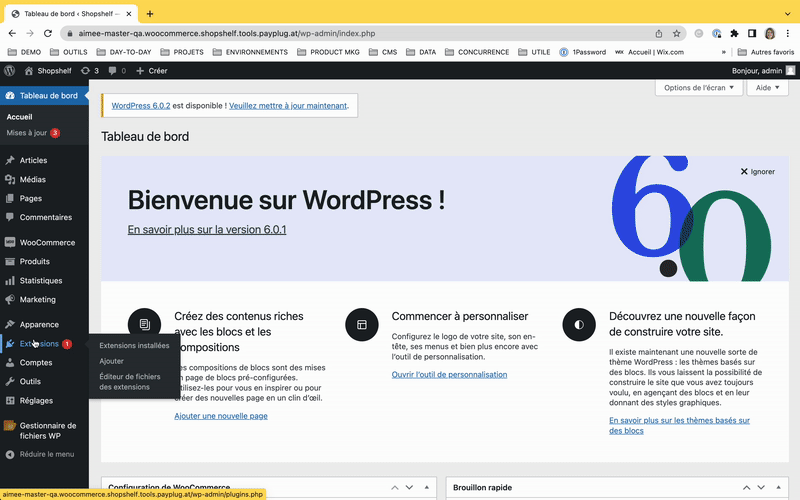Select Extensions installées in the submenu
This screenshot has width=800, height=500.
(x=134, y=345)
